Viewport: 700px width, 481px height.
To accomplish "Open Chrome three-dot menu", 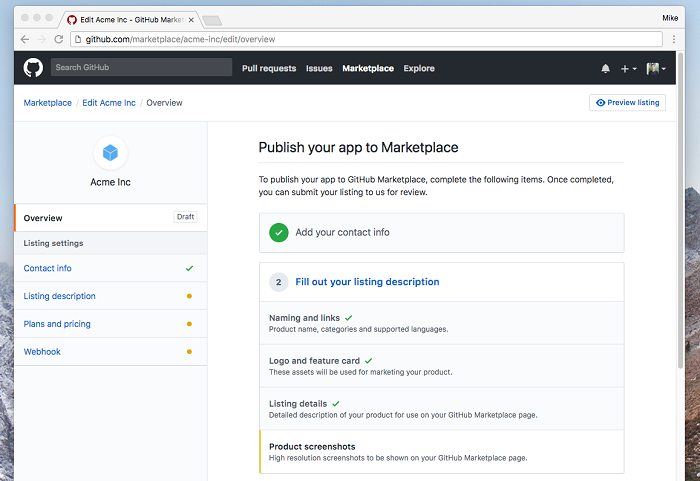I will click(x=674, y=39).
